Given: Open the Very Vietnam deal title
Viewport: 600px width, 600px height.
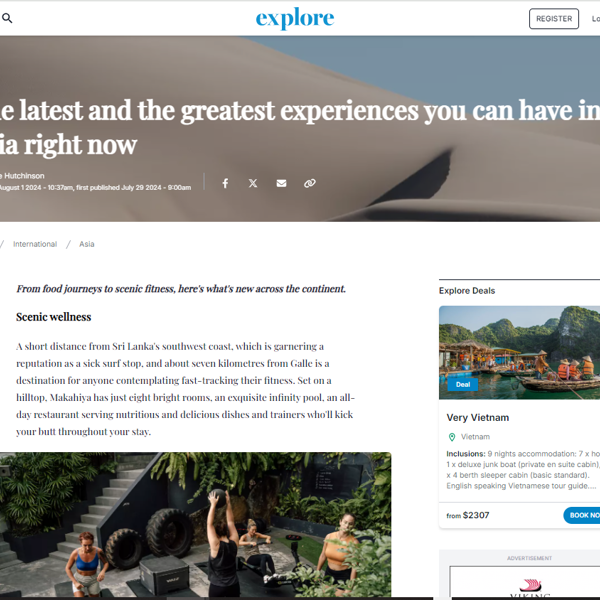Looking at the screenshot, I should pyautogui.click(x=478, y=417).
